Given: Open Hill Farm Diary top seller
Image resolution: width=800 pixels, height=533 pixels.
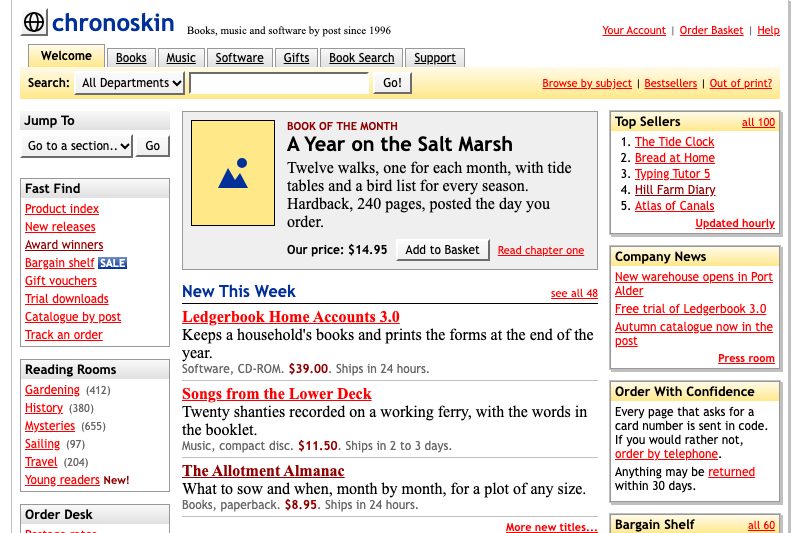Looking at the screenshot, I should [675, 190].
